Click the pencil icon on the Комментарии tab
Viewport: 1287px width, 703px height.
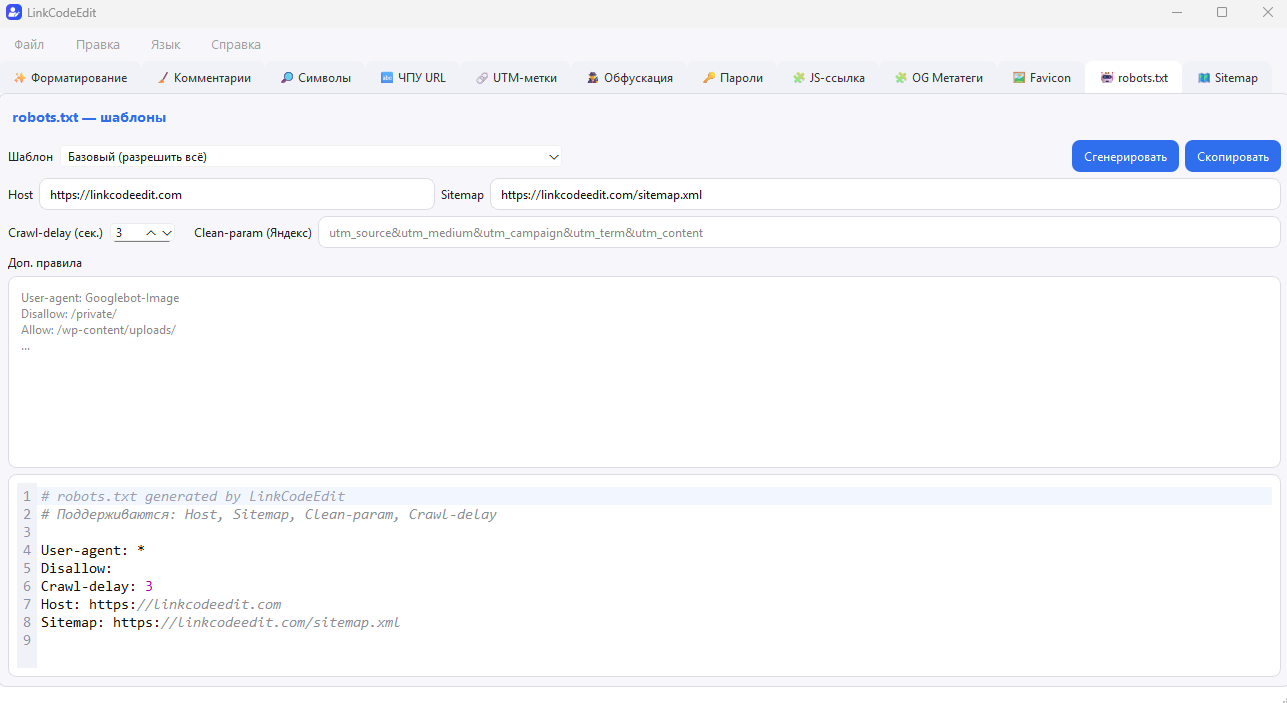pyautogui.click(x=163, y=78)
